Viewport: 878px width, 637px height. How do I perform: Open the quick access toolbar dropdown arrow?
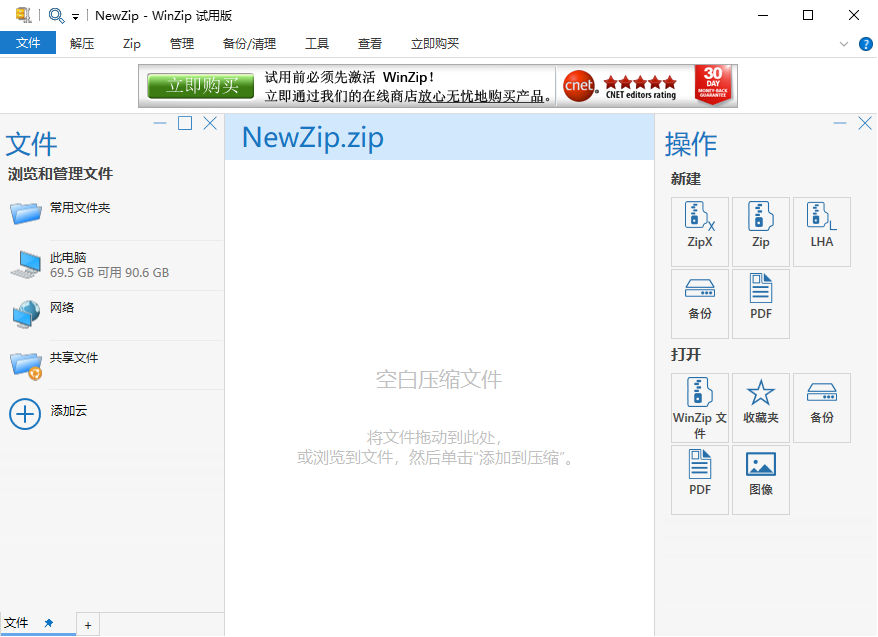click(x=75, y=17)
